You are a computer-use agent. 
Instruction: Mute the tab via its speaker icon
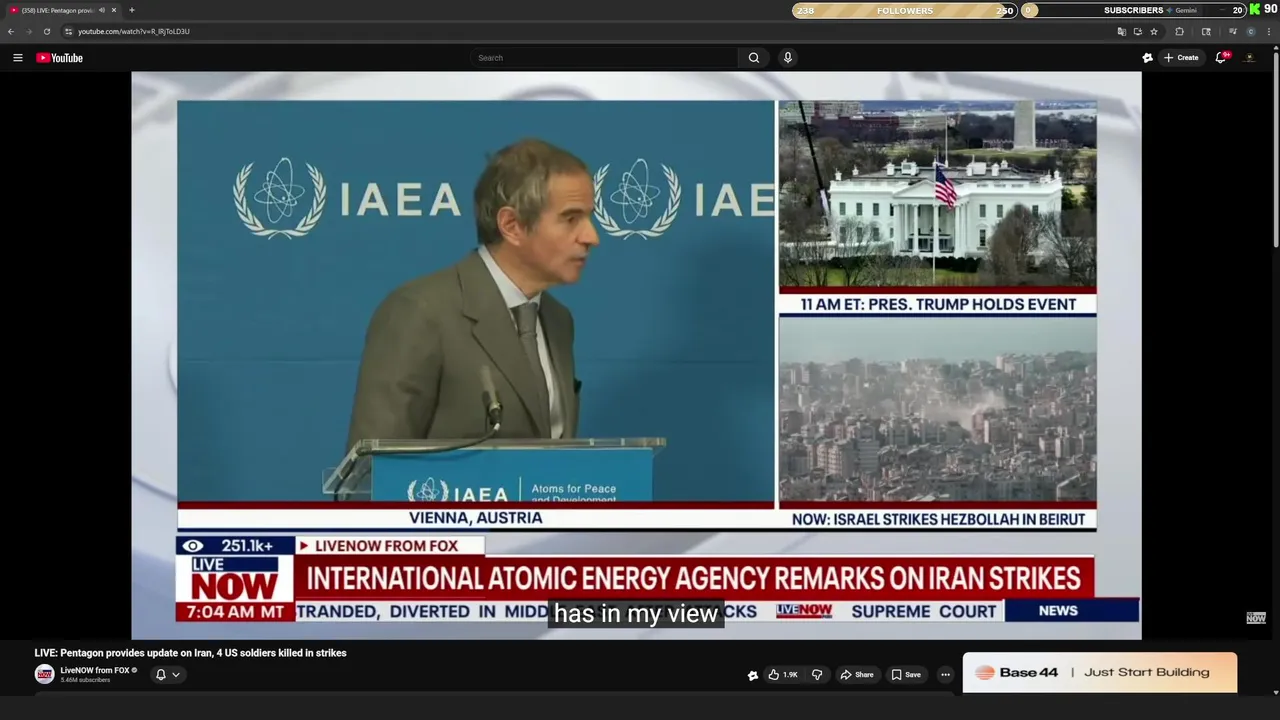click(x=101, y=10)
